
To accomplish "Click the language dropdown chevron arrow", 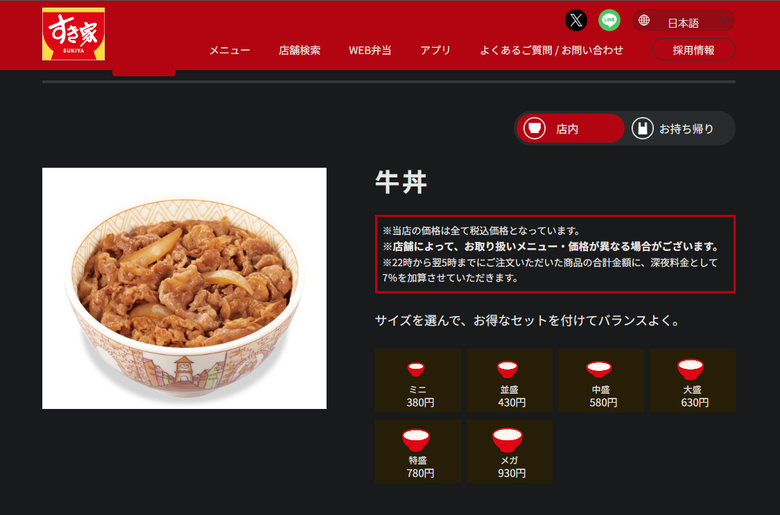I will (724, 20).
